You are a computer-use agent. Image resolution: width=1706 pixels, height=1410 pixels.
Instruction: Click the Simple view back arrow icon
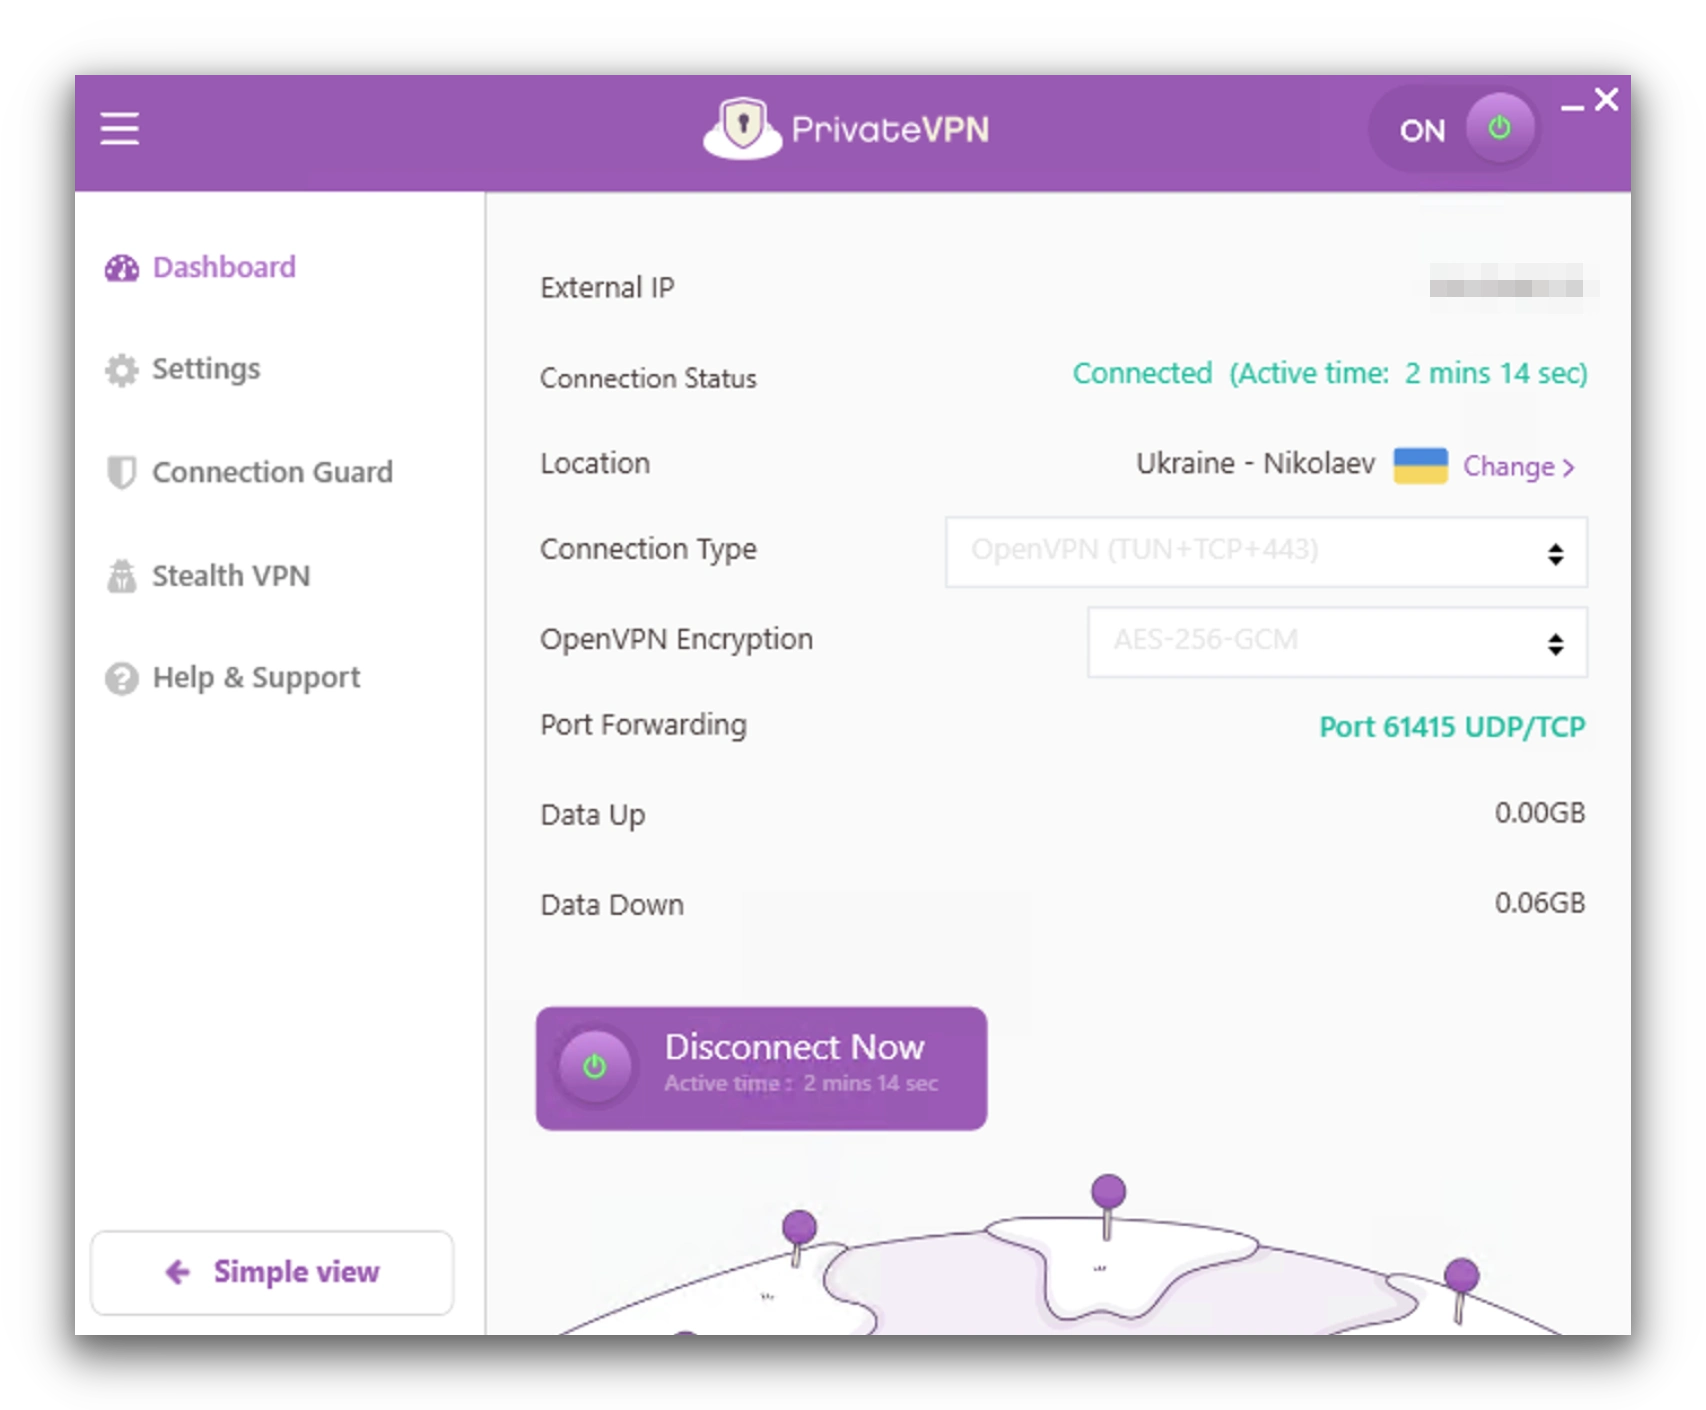pos(178,1272)
